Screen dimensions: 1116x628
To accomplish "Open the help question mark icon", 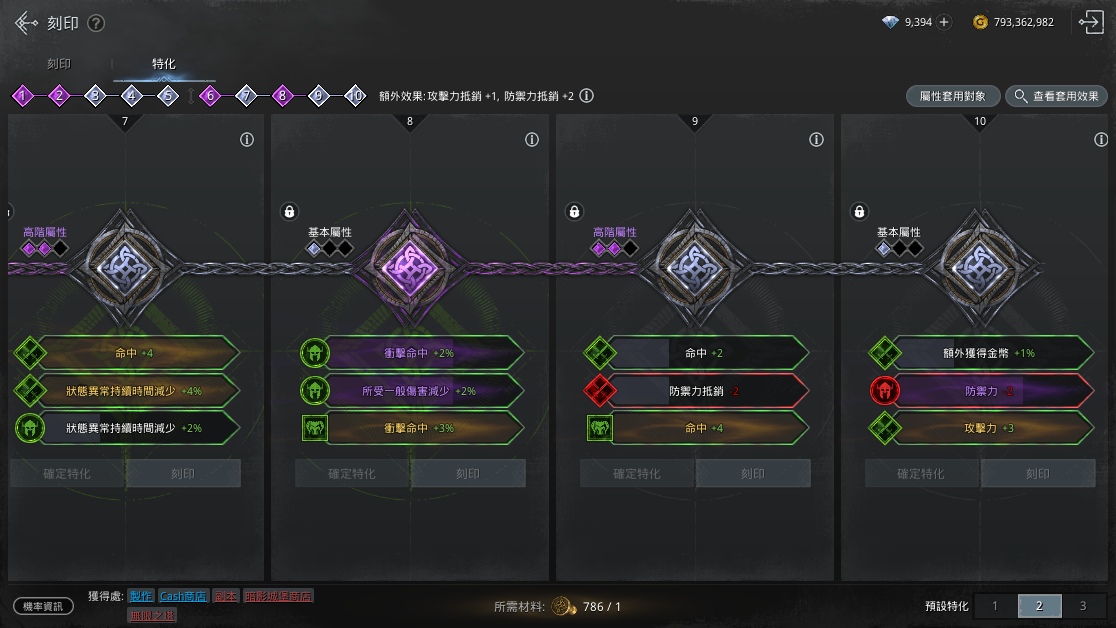I will [96, 23].
